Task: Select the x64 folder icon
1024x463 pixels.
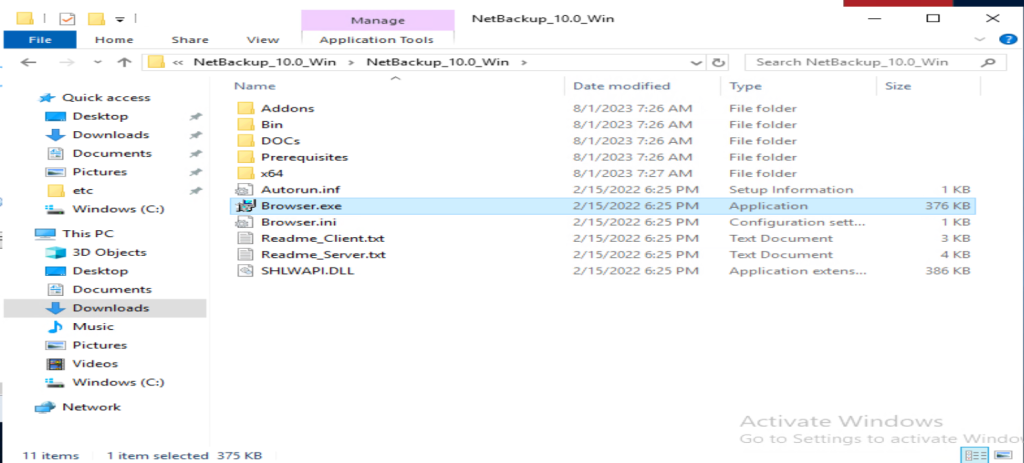Action: coord(246,174)
